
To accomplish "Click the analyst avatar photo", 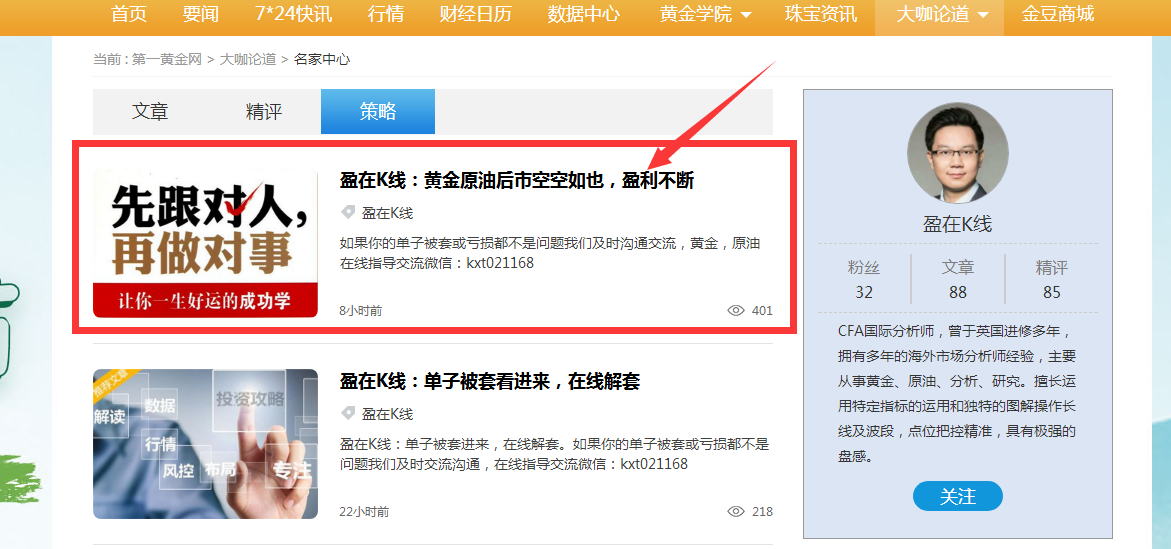I will click(957, 153).
